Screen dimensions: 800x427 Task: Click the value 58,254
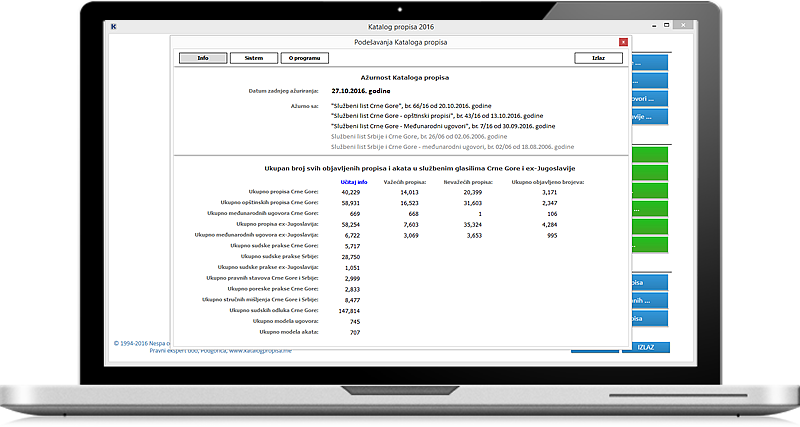351,225
